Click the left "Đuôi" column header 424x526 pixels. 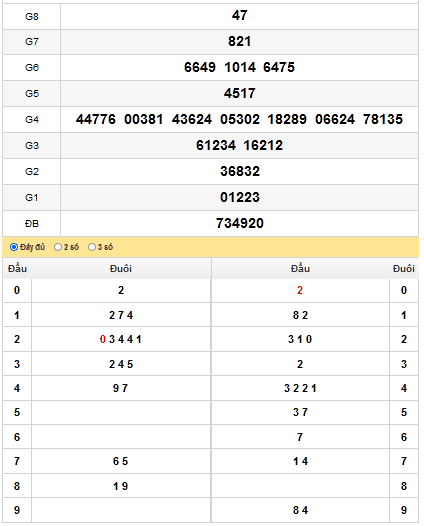[121, 269]
